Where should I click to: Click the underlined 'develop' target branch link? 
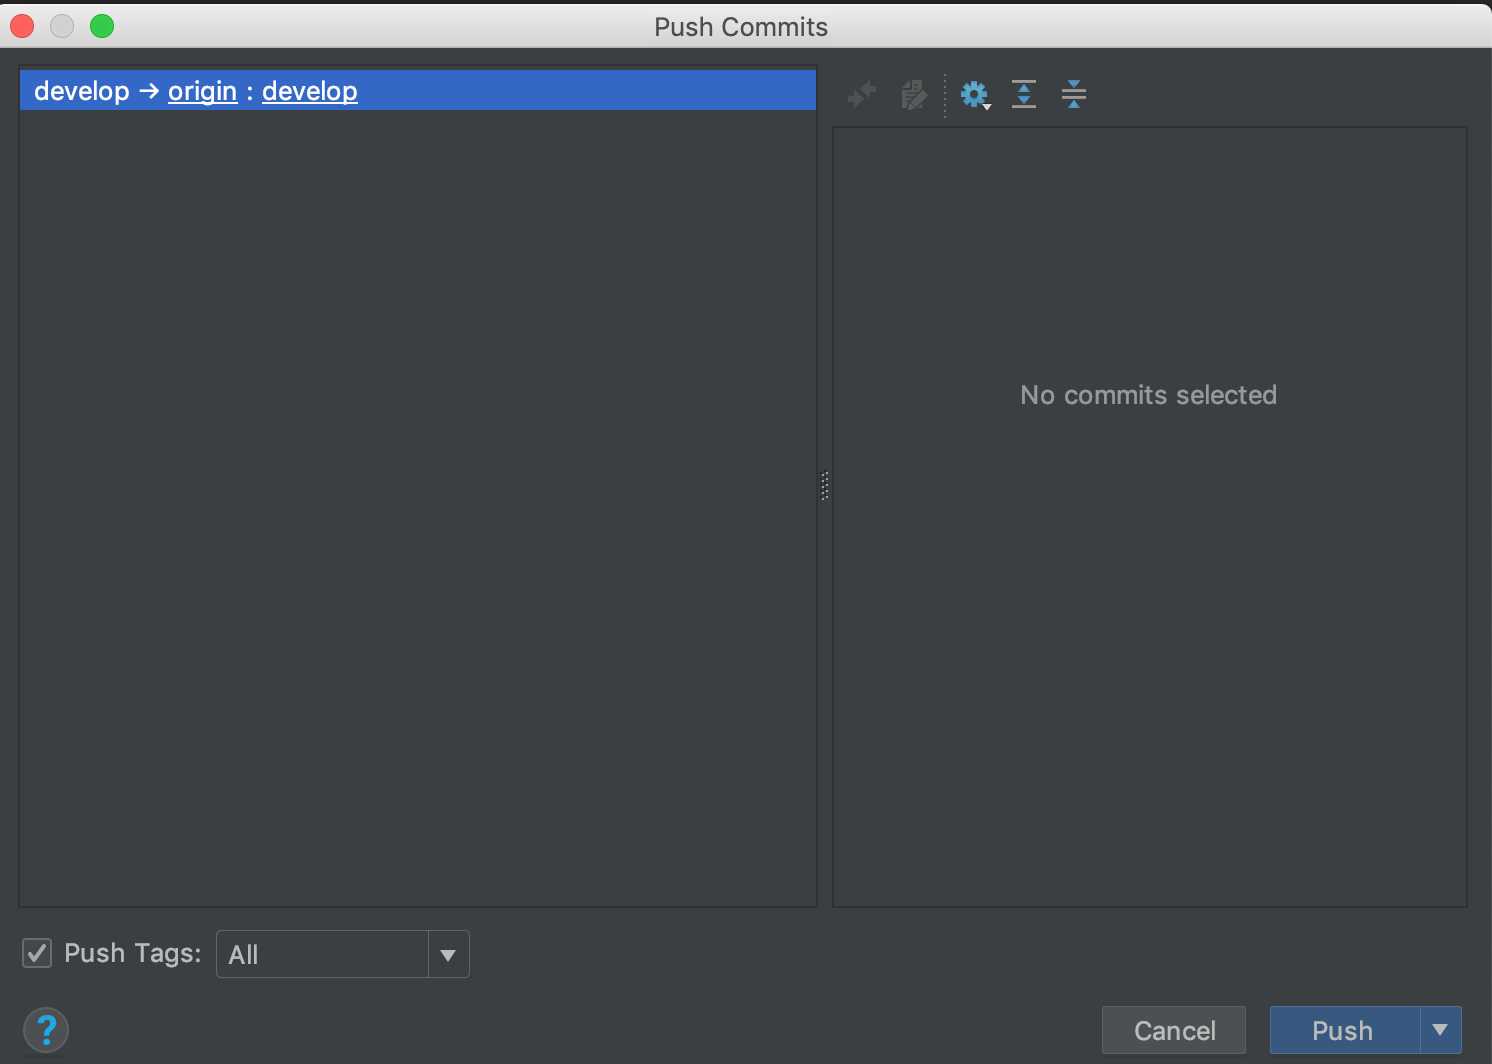309,91
